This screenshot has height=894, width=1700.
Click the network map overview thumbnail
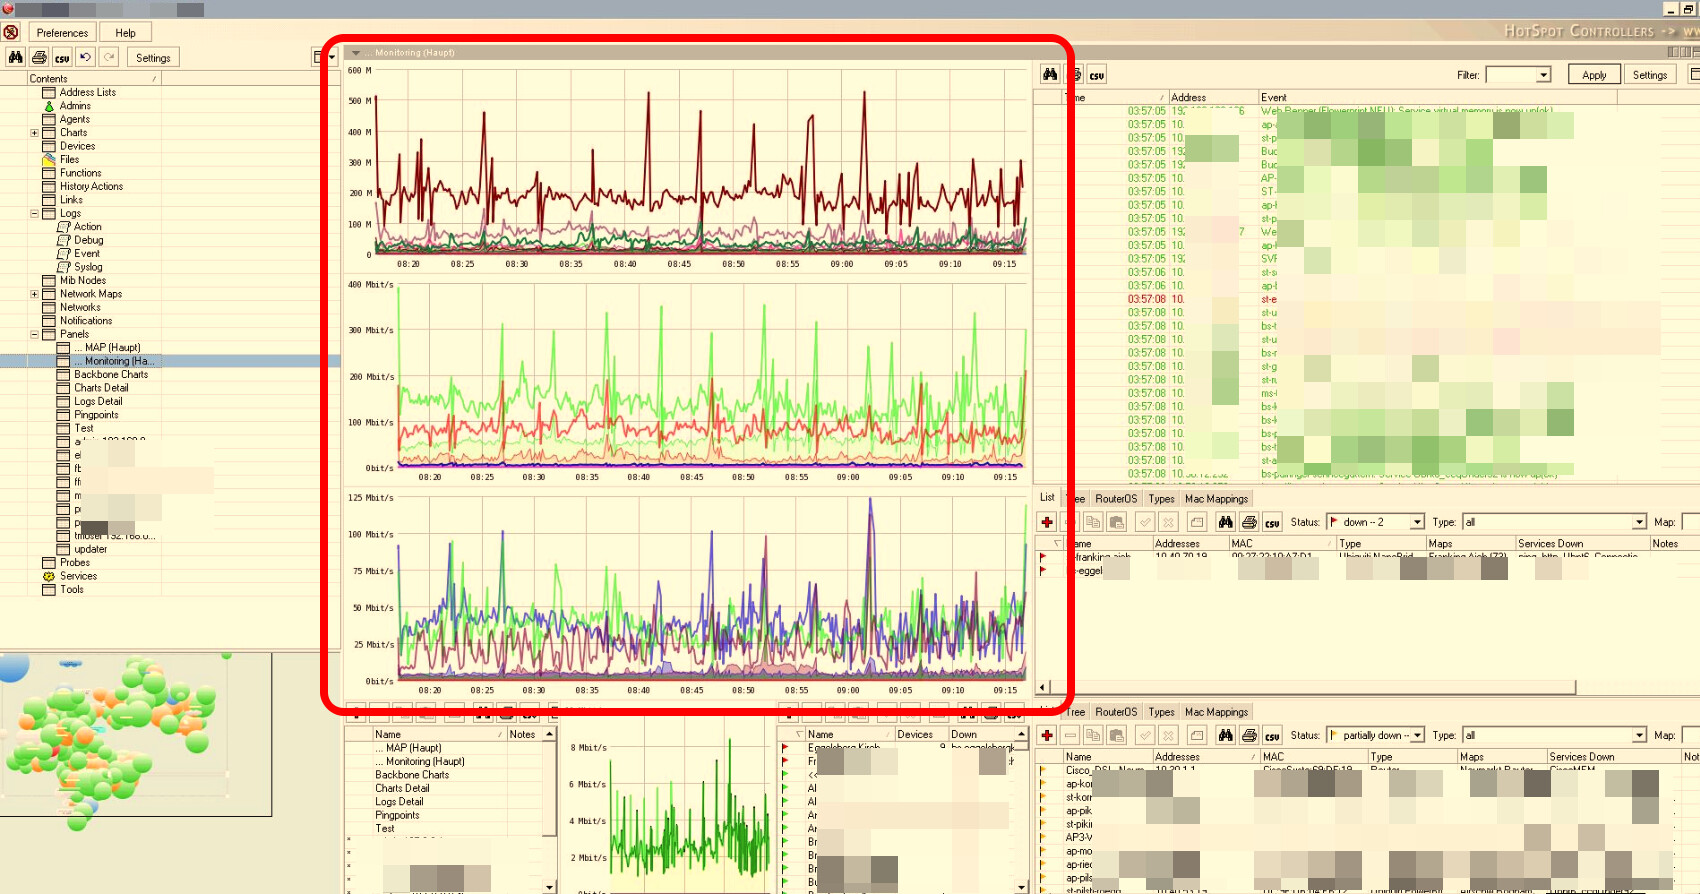click(136, 734)
